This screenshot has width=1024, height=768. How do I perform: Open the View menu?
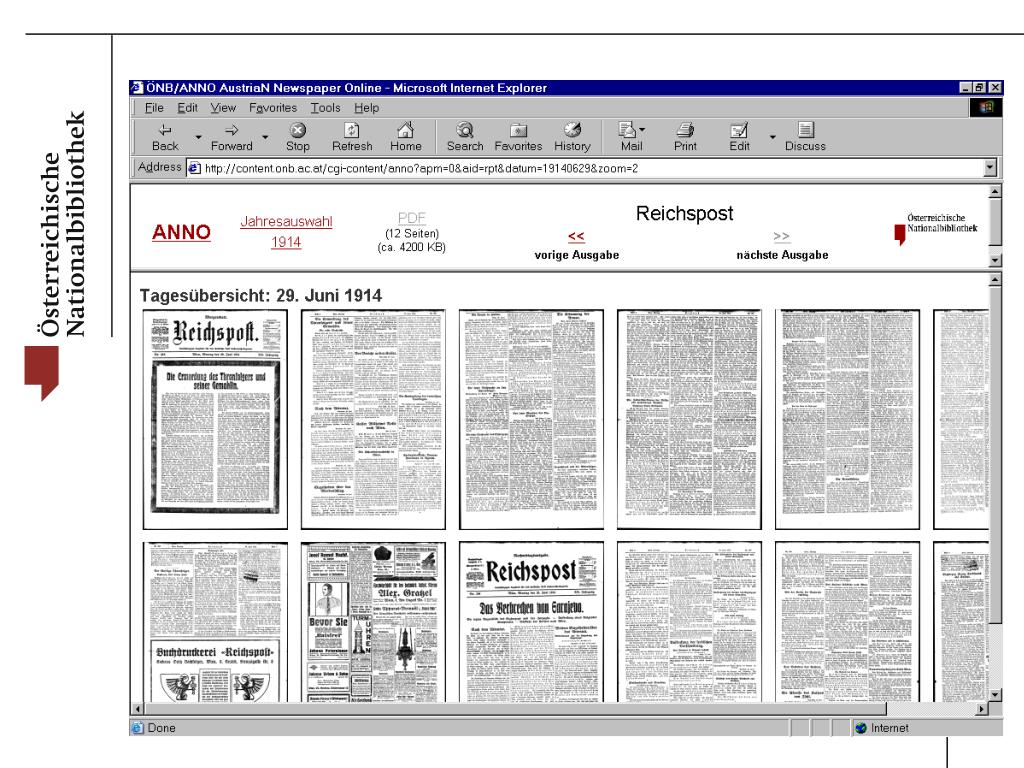(x=223, y=108)
